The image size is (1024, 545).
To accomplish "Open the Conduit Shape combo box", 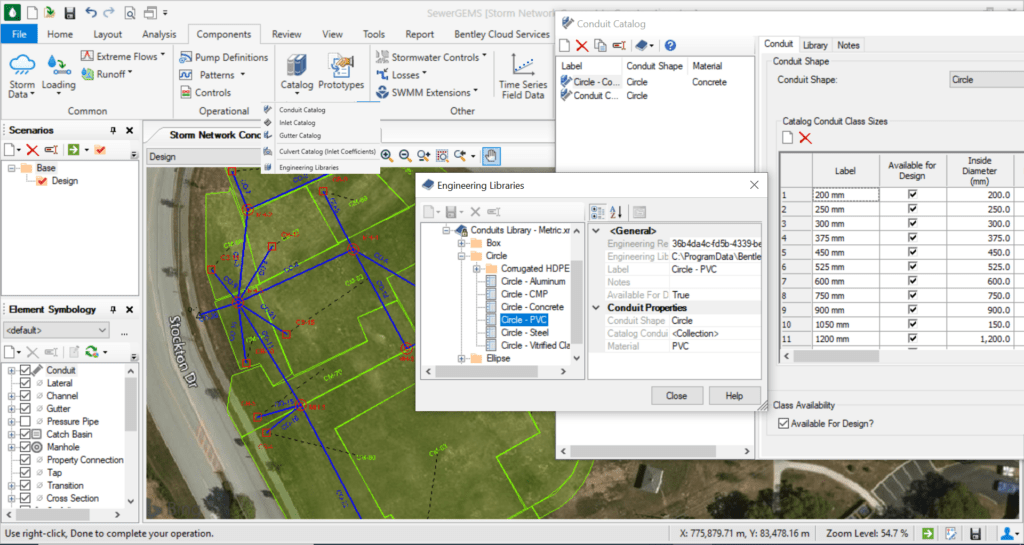I will pyautogui.click(x=986, y=80).
